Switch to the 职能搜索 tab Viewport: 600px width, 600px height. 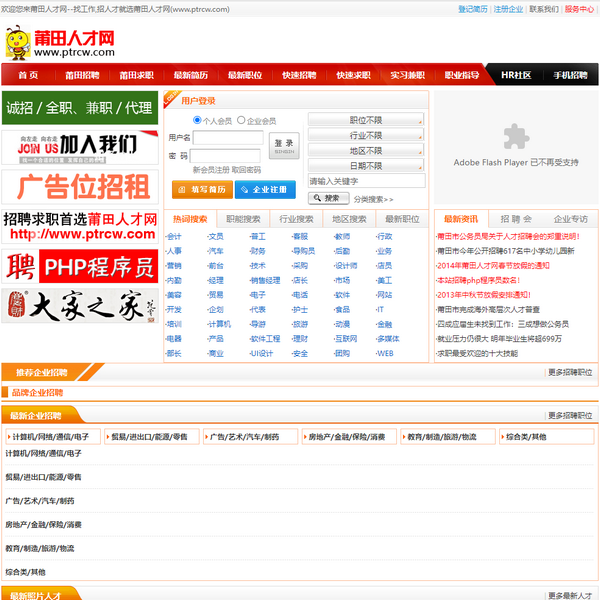243,218
